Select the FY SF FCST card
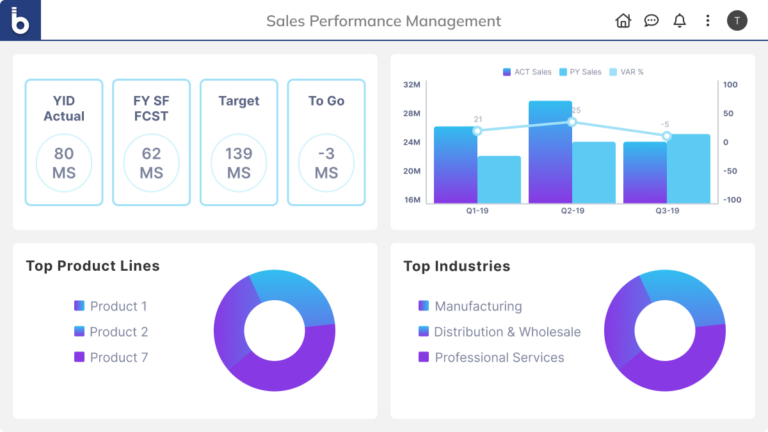The image size is (768, 432). (x=151, y=142)
